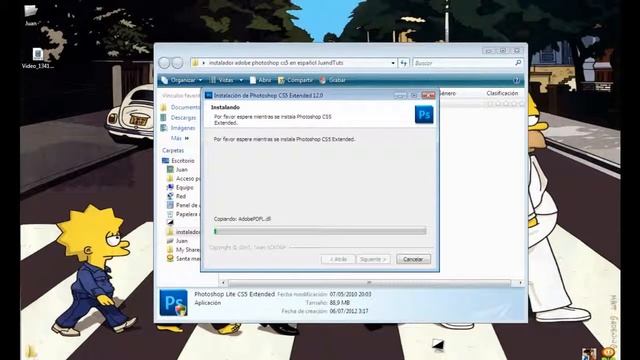Viewport: 640px width, 360px height.
Task: Click the Compartir toolbar button
Action: 295,80
